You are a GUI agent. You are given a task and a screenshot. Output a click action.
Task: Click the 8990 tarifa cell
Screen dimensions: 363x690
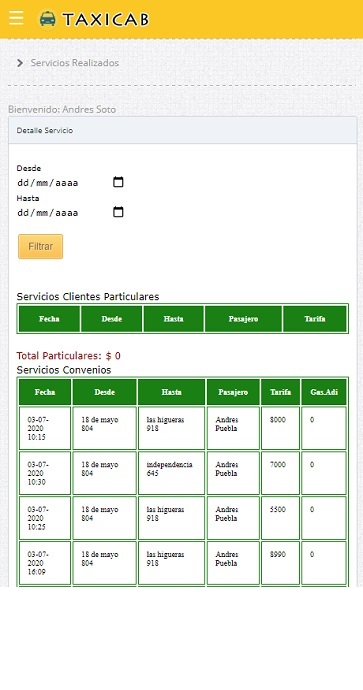(x=280, y=563)
